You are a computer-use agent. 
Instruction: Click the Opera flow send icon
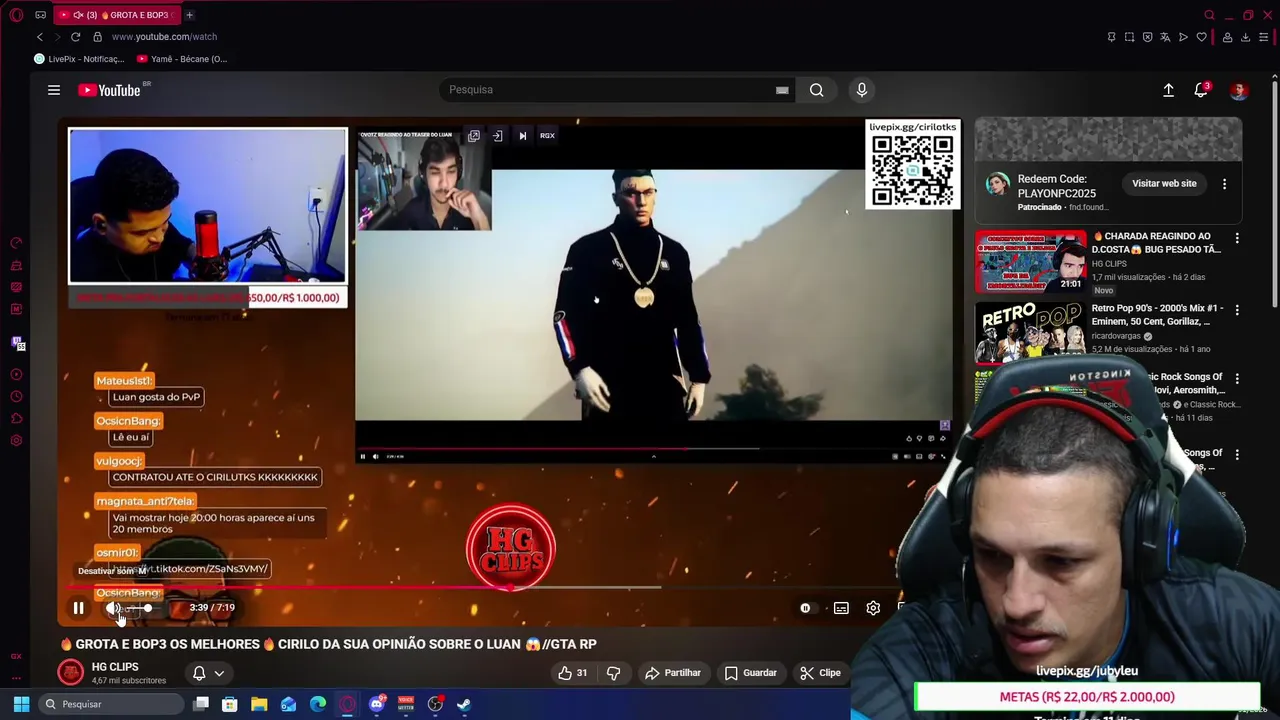pyautogui.click(x=1183, y=37)
